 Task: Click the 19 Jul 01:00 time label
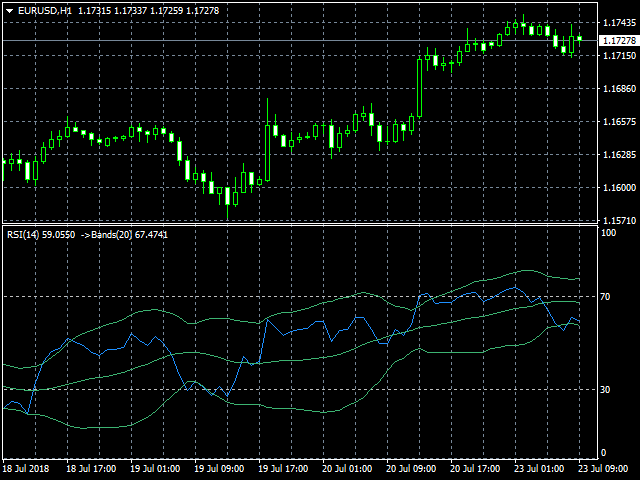click(x=155, y=469)
